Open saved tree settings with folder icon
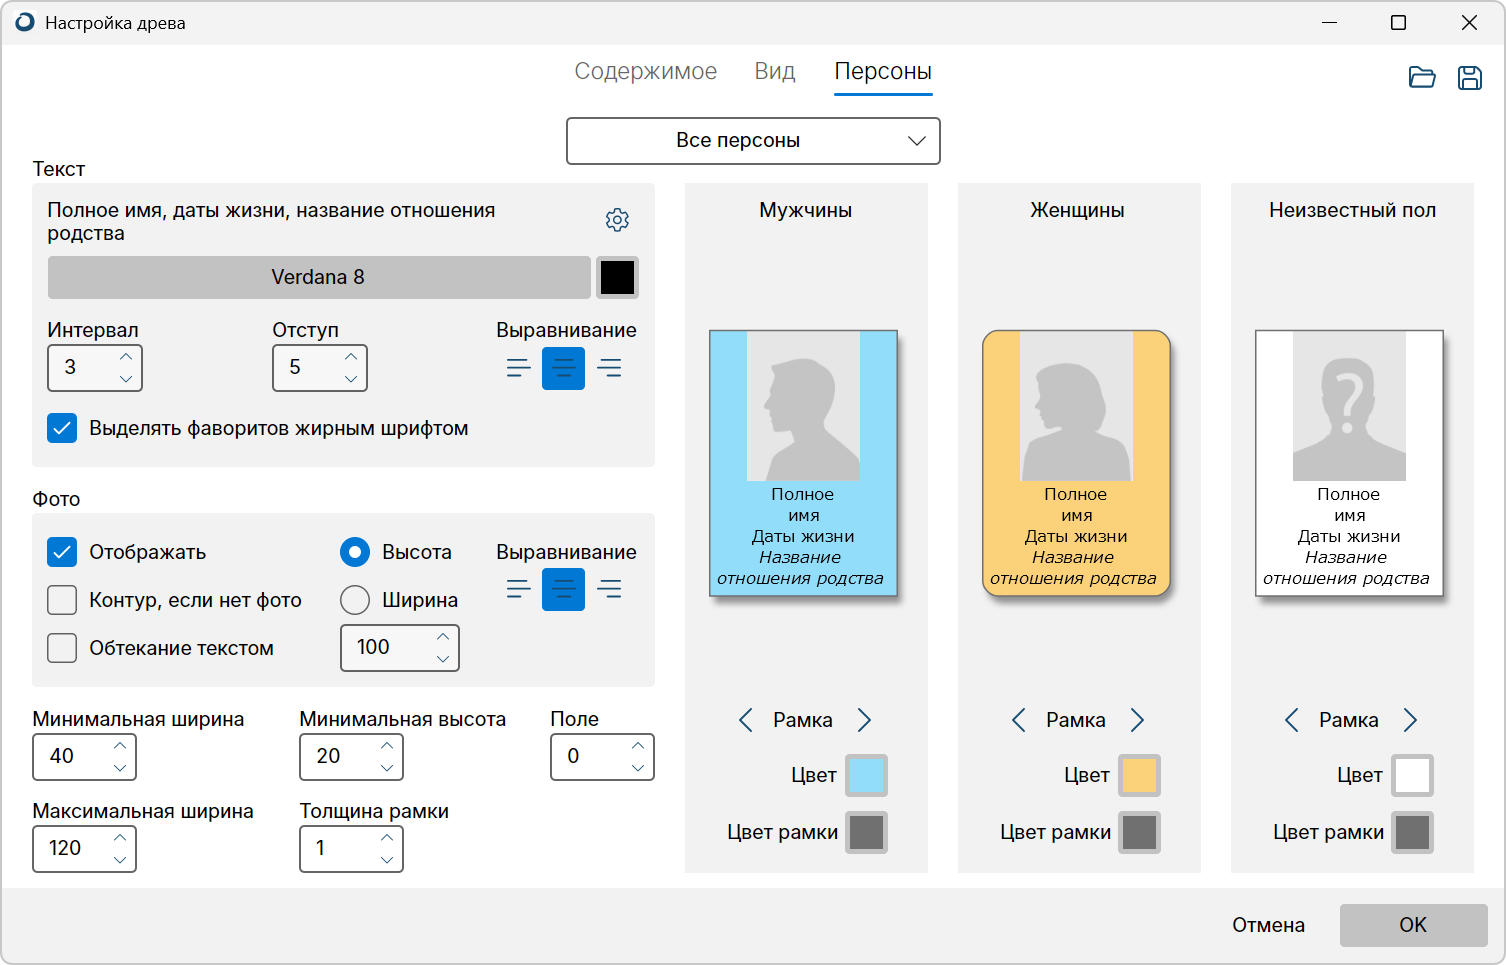 pyautogui.click(x=1421, y=77)
